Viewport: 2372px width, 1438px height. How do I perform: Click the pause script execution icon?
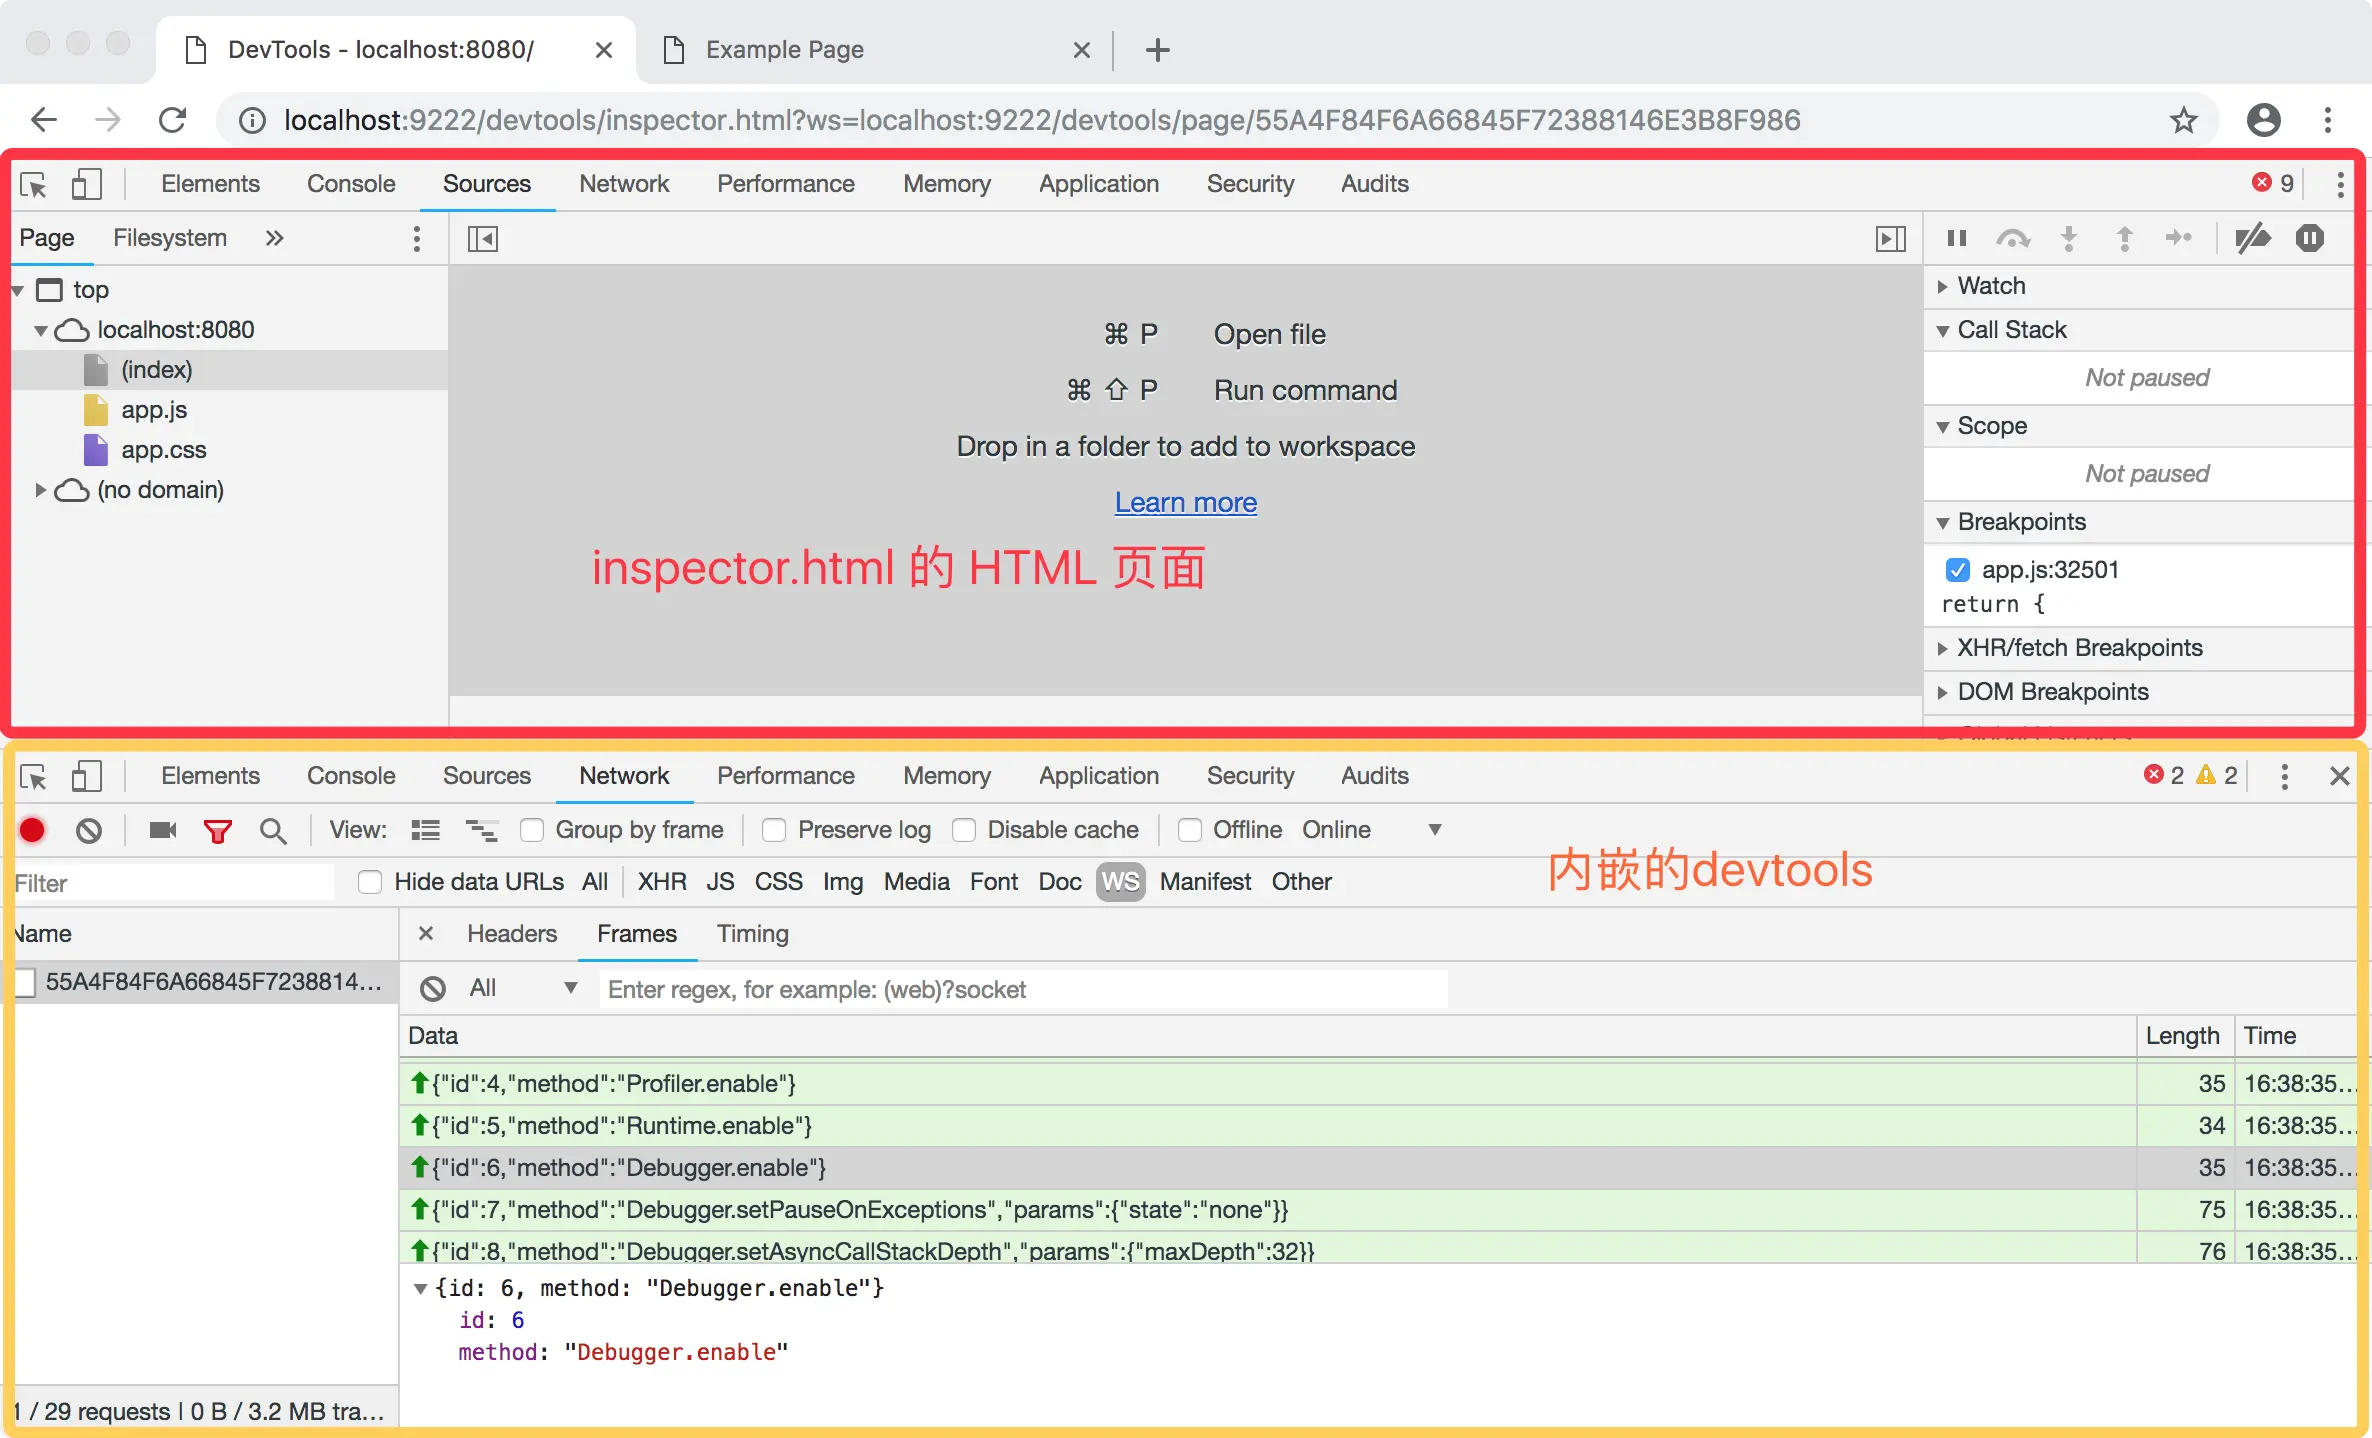(x=1956, y=238)
